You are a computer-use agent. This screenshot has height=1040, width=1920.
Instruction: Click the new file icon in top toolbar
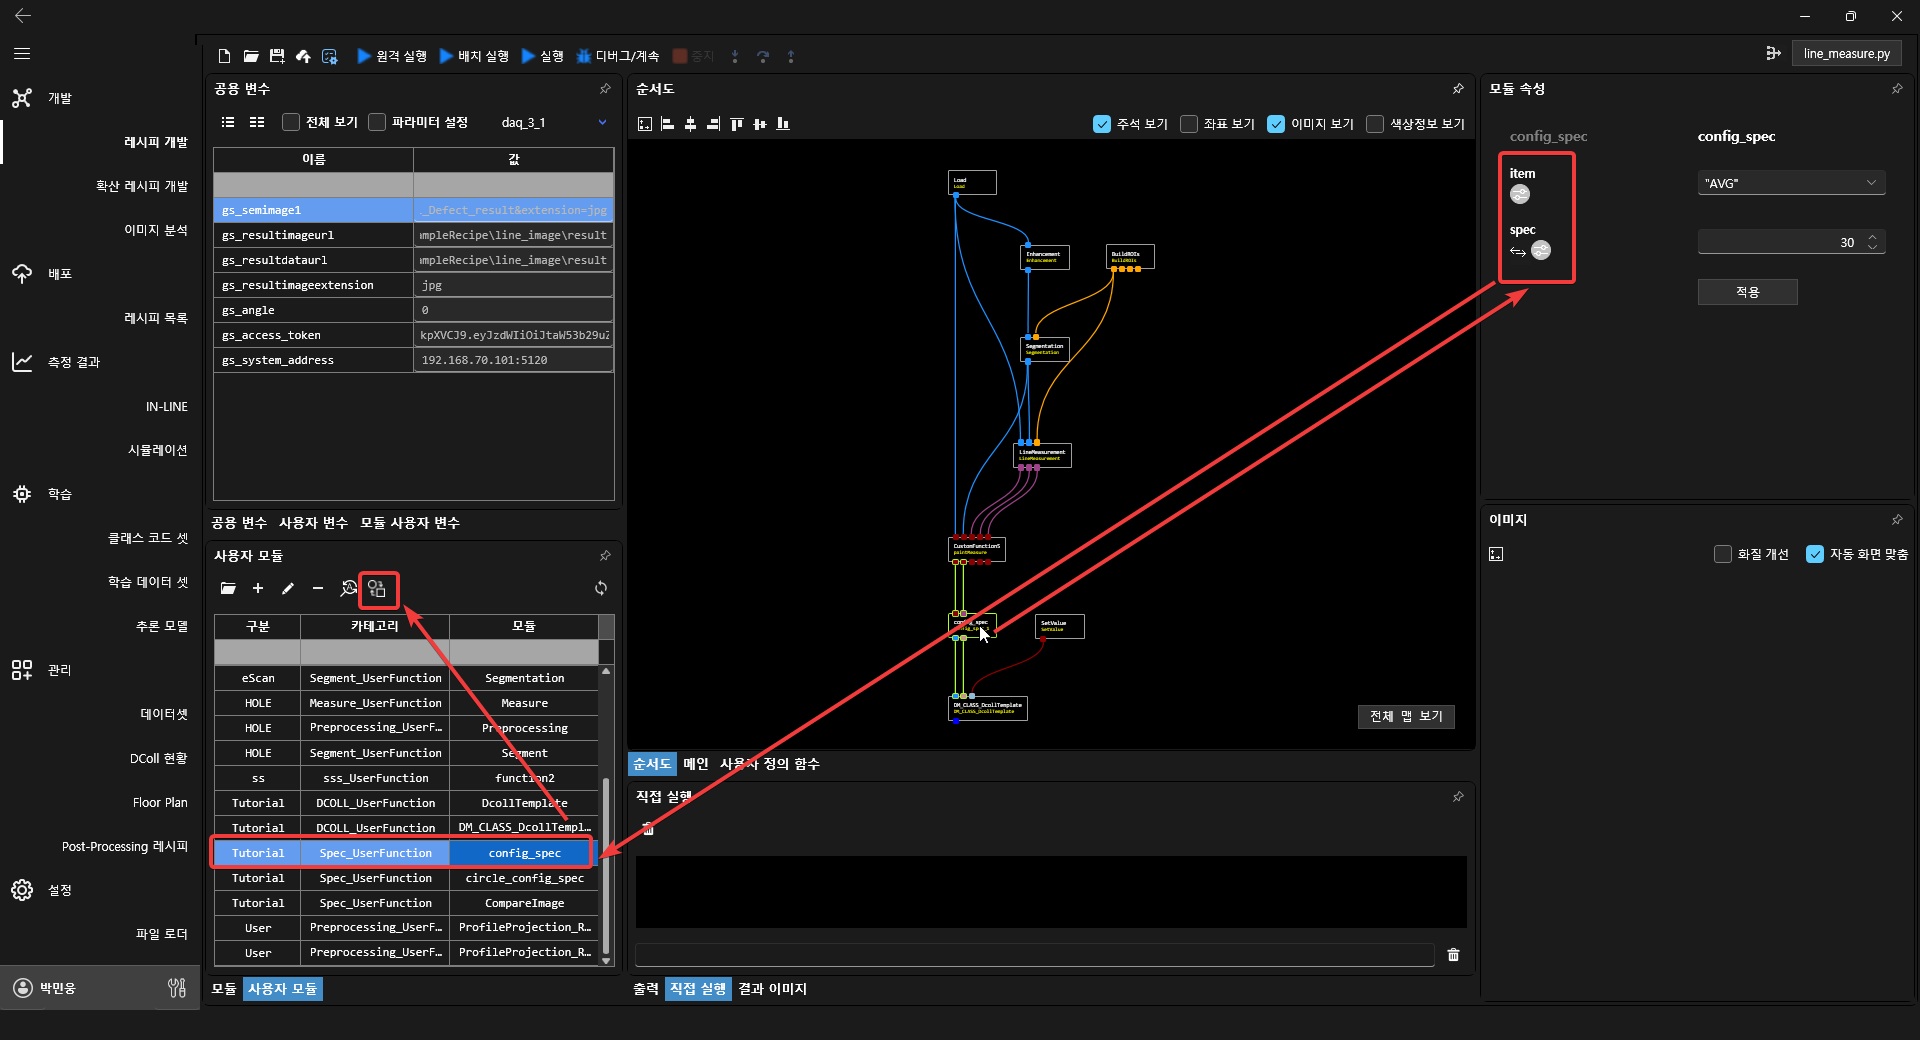pos(224,56)
